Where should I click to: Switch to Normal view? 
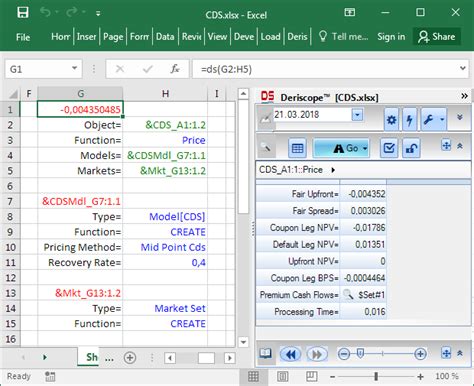pos(253,376)
